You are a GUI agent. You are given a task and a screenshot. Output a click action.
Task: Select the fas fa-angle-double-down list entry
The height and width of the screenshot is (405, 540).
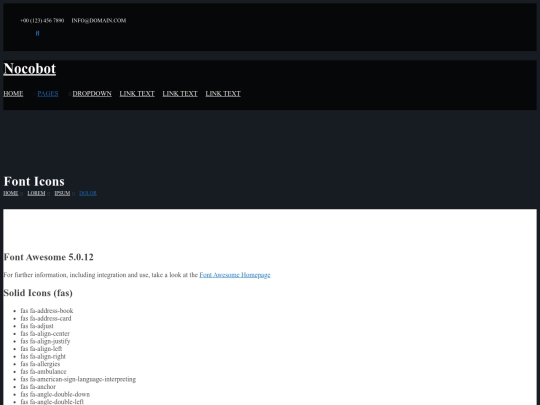click(55, 394)
